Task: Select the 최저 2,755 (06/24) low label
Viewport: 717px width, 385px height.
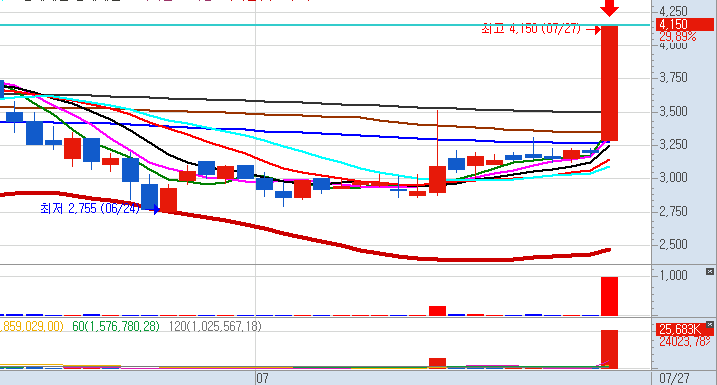Action: coord(90,209)
